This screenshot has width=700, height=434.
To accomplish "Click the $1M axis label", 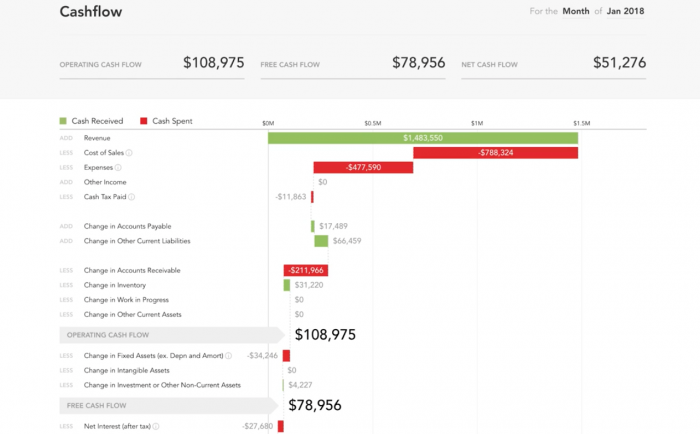I will pyautogui.click(x=477, y=123).
